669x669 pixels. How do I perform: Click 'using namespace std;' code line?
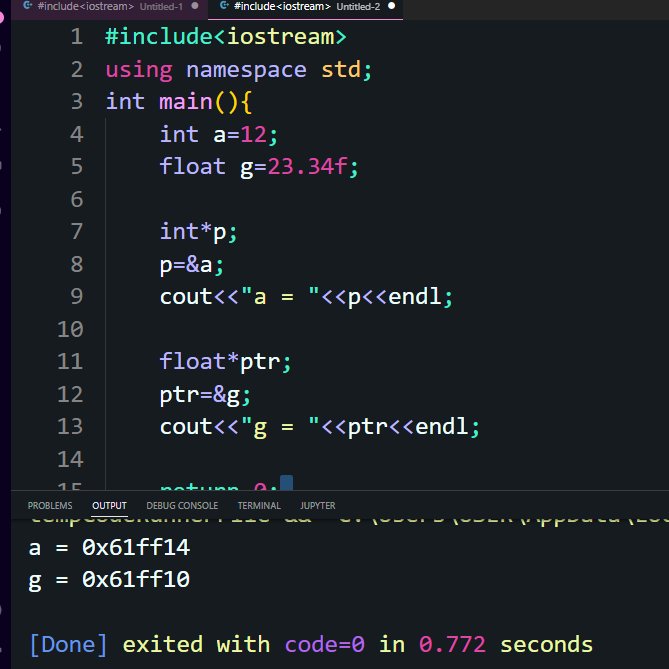[239, 70]
